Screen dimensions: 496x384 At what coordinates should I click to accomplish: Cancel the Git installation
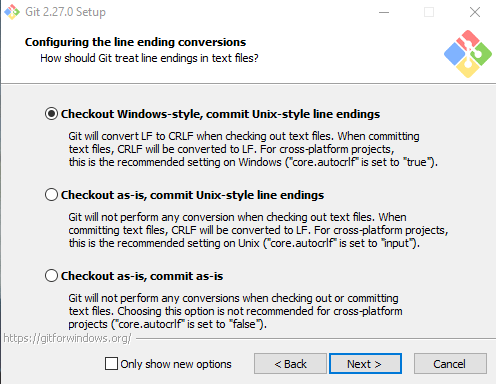pyautogui.click(x=450, y=364)
